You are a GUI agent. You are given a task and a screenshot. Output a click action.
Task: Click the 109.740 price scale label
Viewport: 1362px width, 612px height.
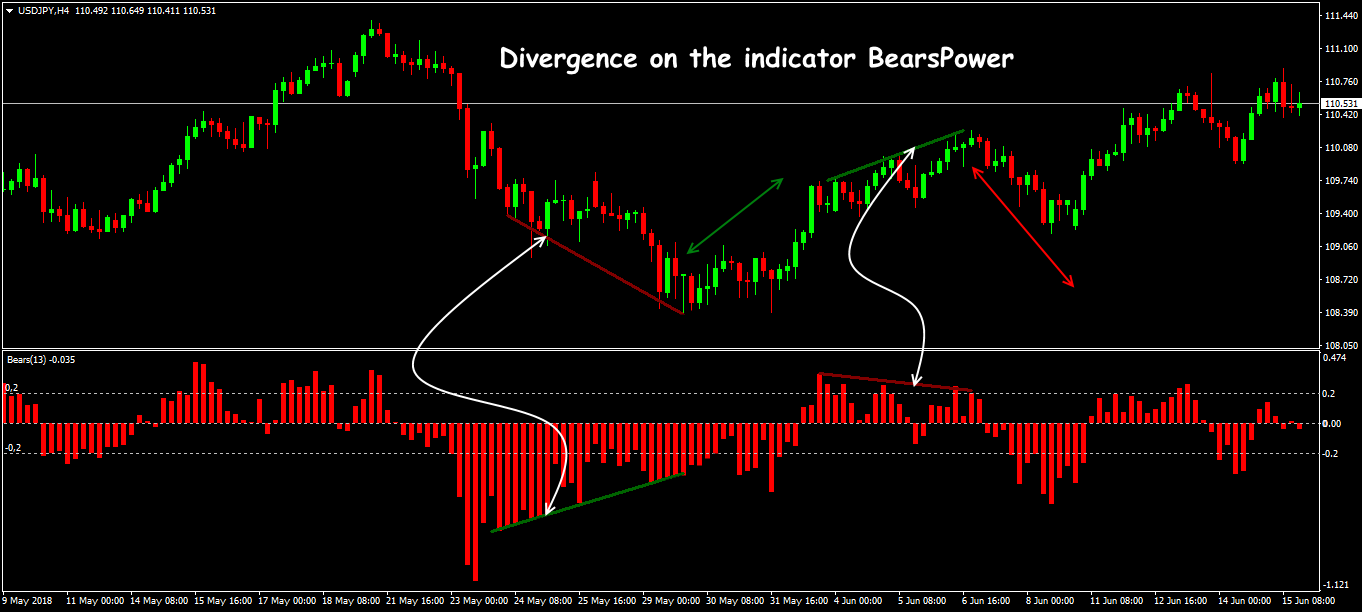click(x=1339, y=181)
